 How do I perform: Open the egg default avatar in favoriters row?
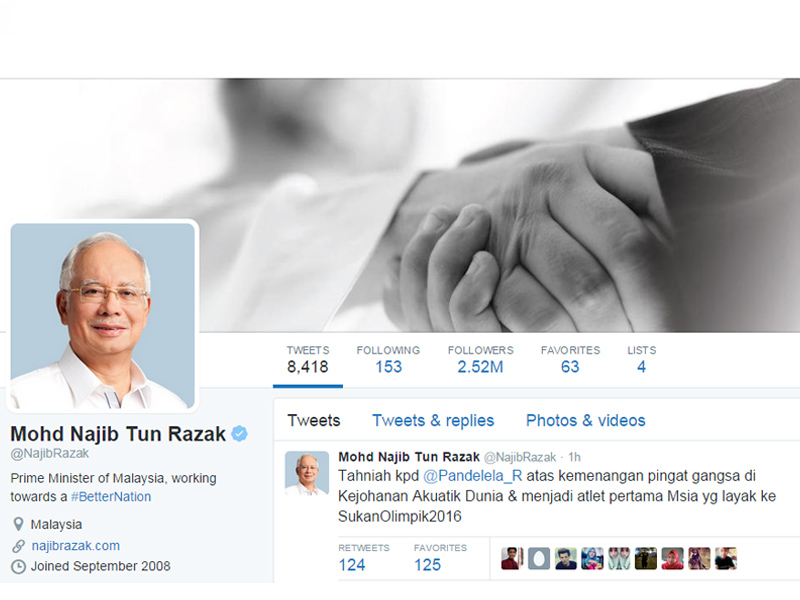click(x=539, y=558)
